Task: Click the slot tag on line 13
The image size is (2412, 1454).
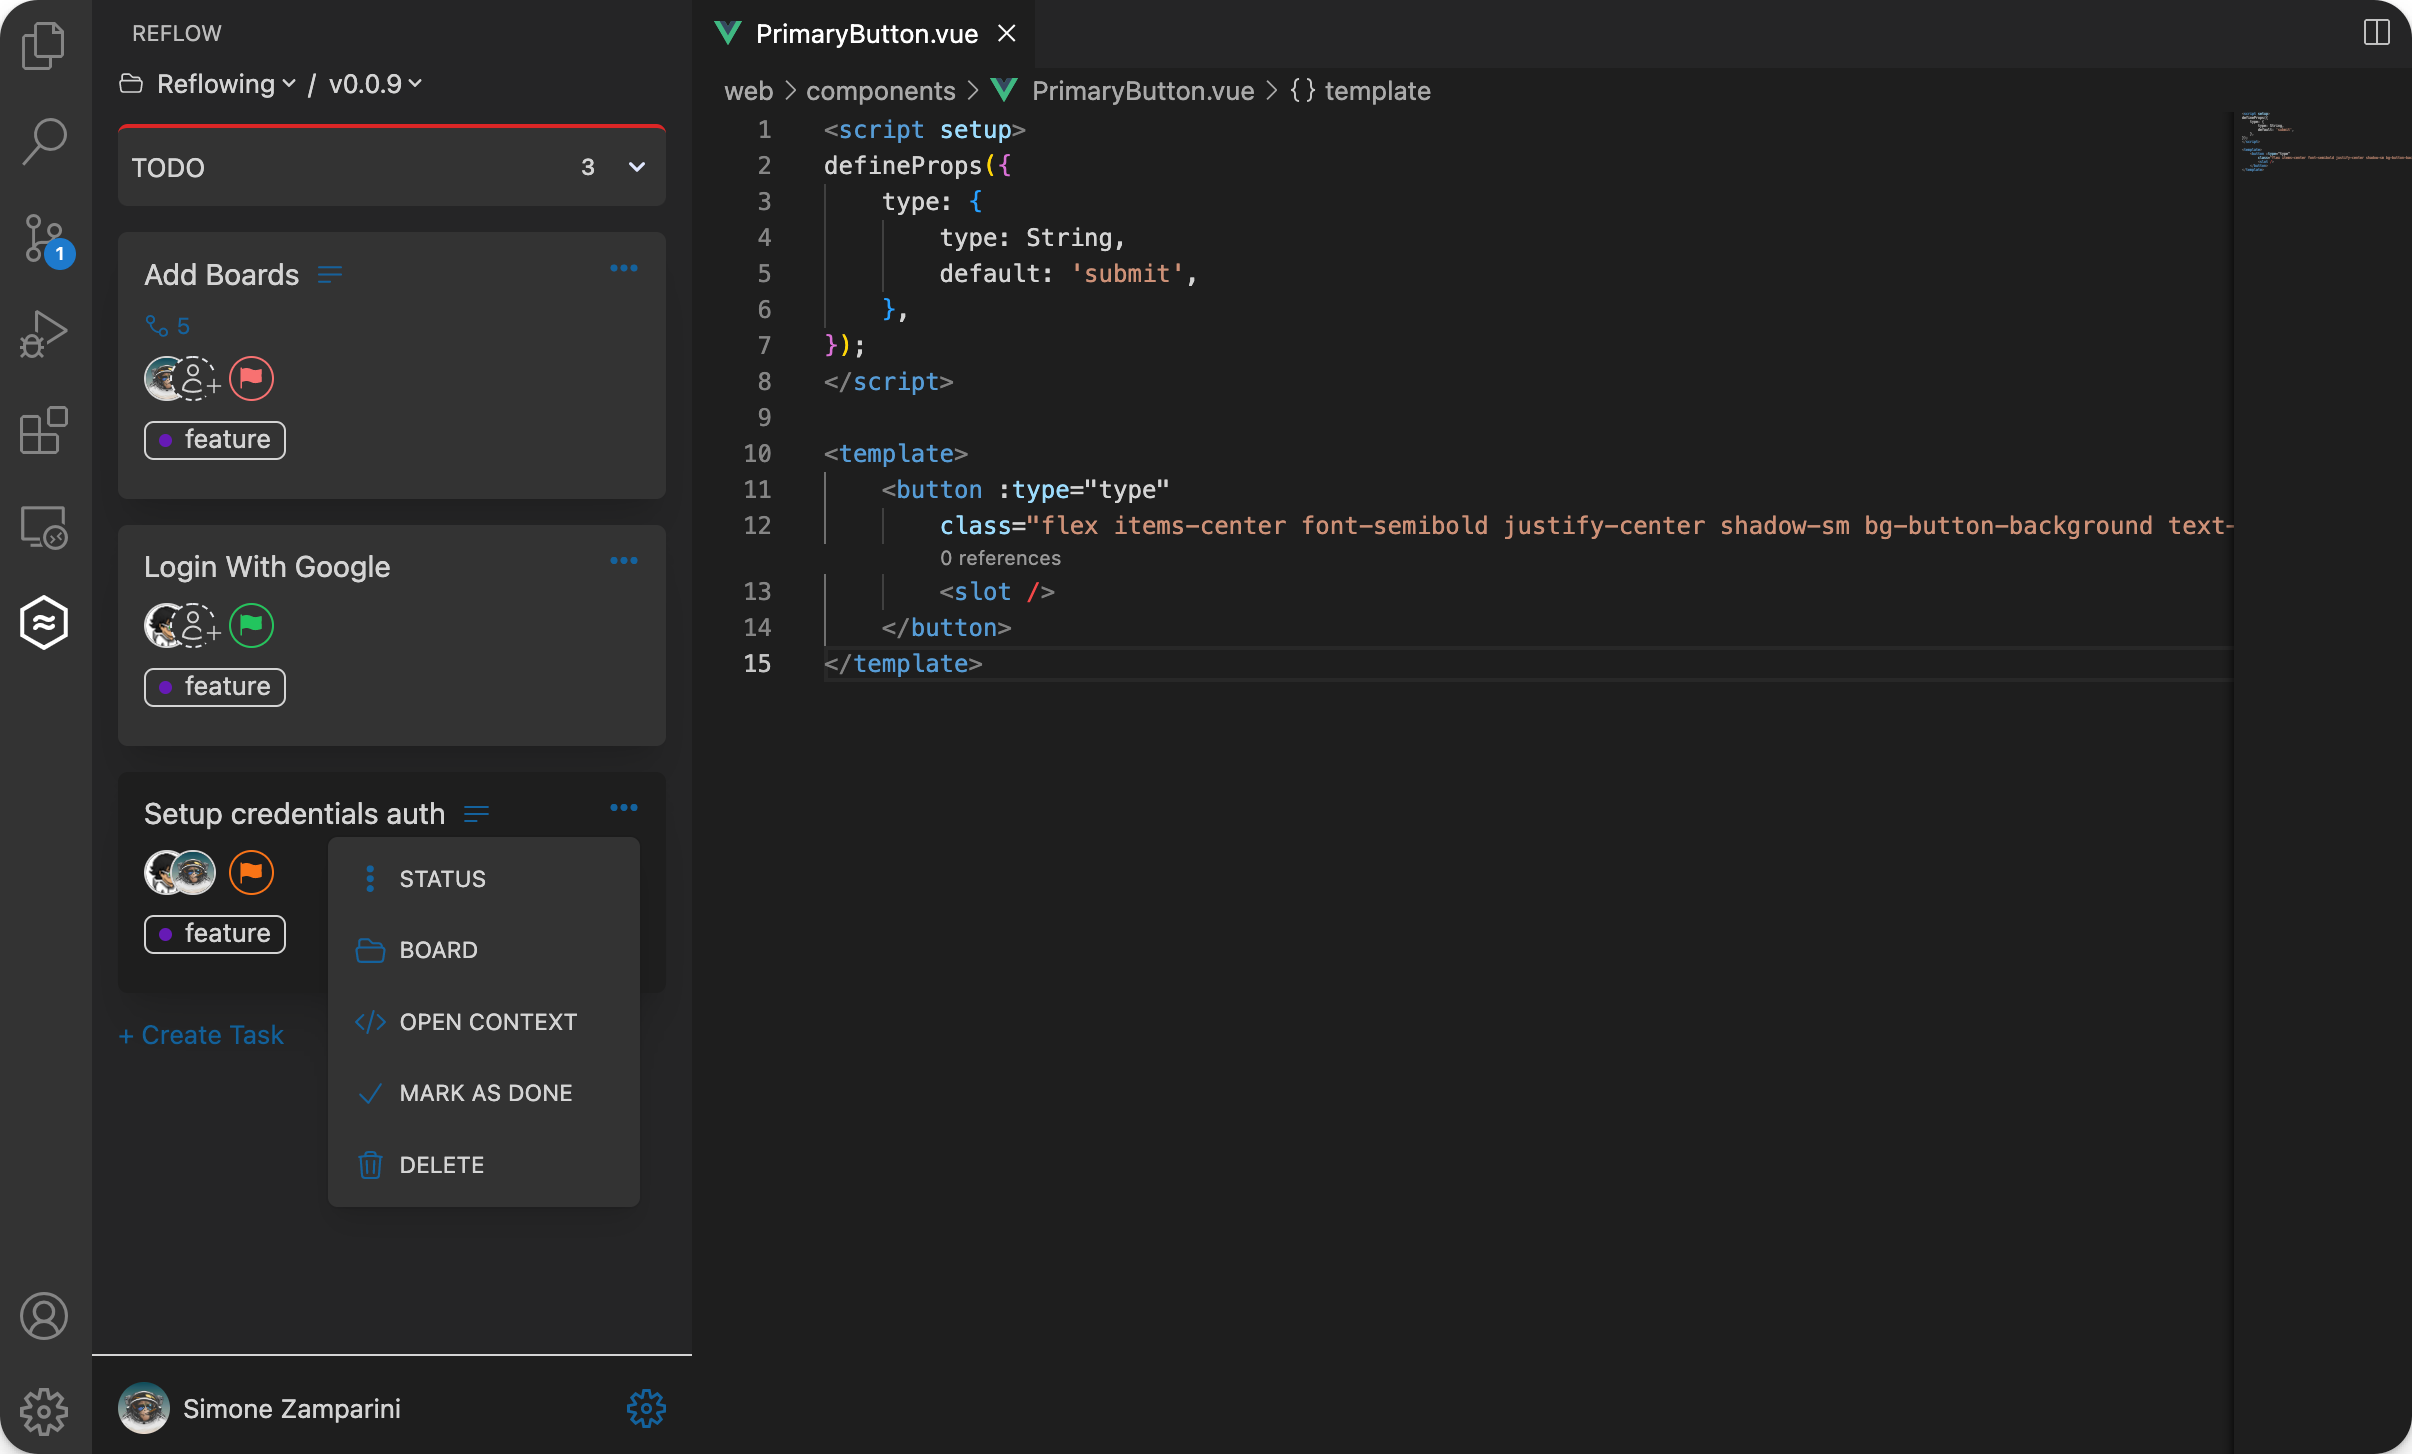Action: click(x=997, y=592)
